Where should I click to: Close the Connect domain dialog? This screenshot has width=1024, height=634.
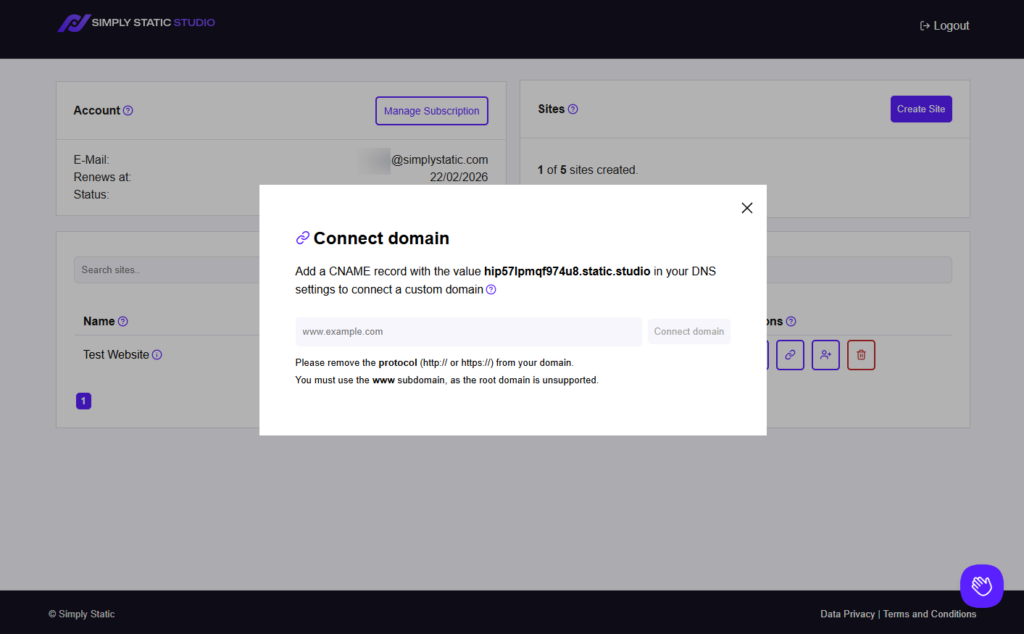[x=746, y=208]
